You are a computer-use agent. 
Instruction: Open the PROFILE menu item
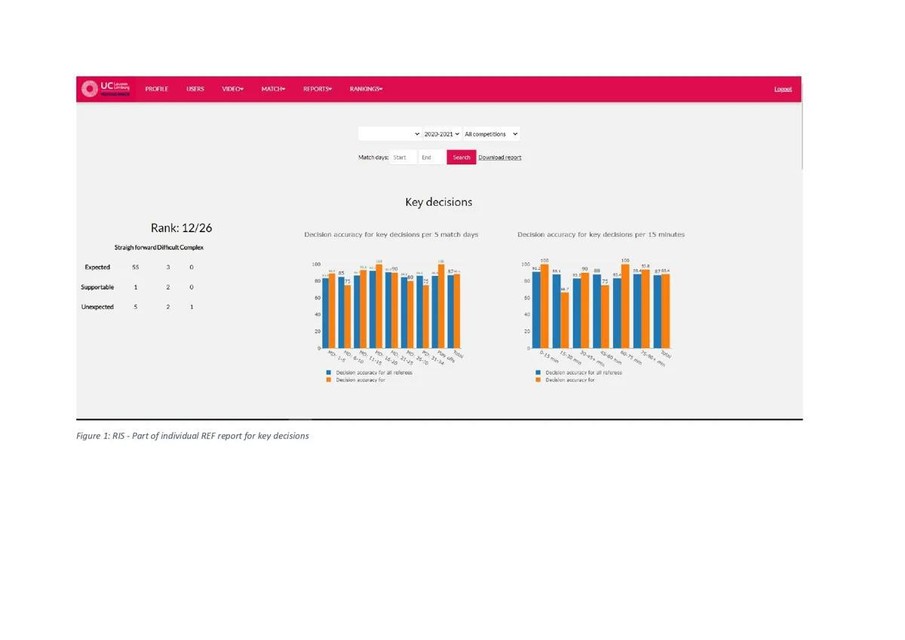click(x=156, y=89)
